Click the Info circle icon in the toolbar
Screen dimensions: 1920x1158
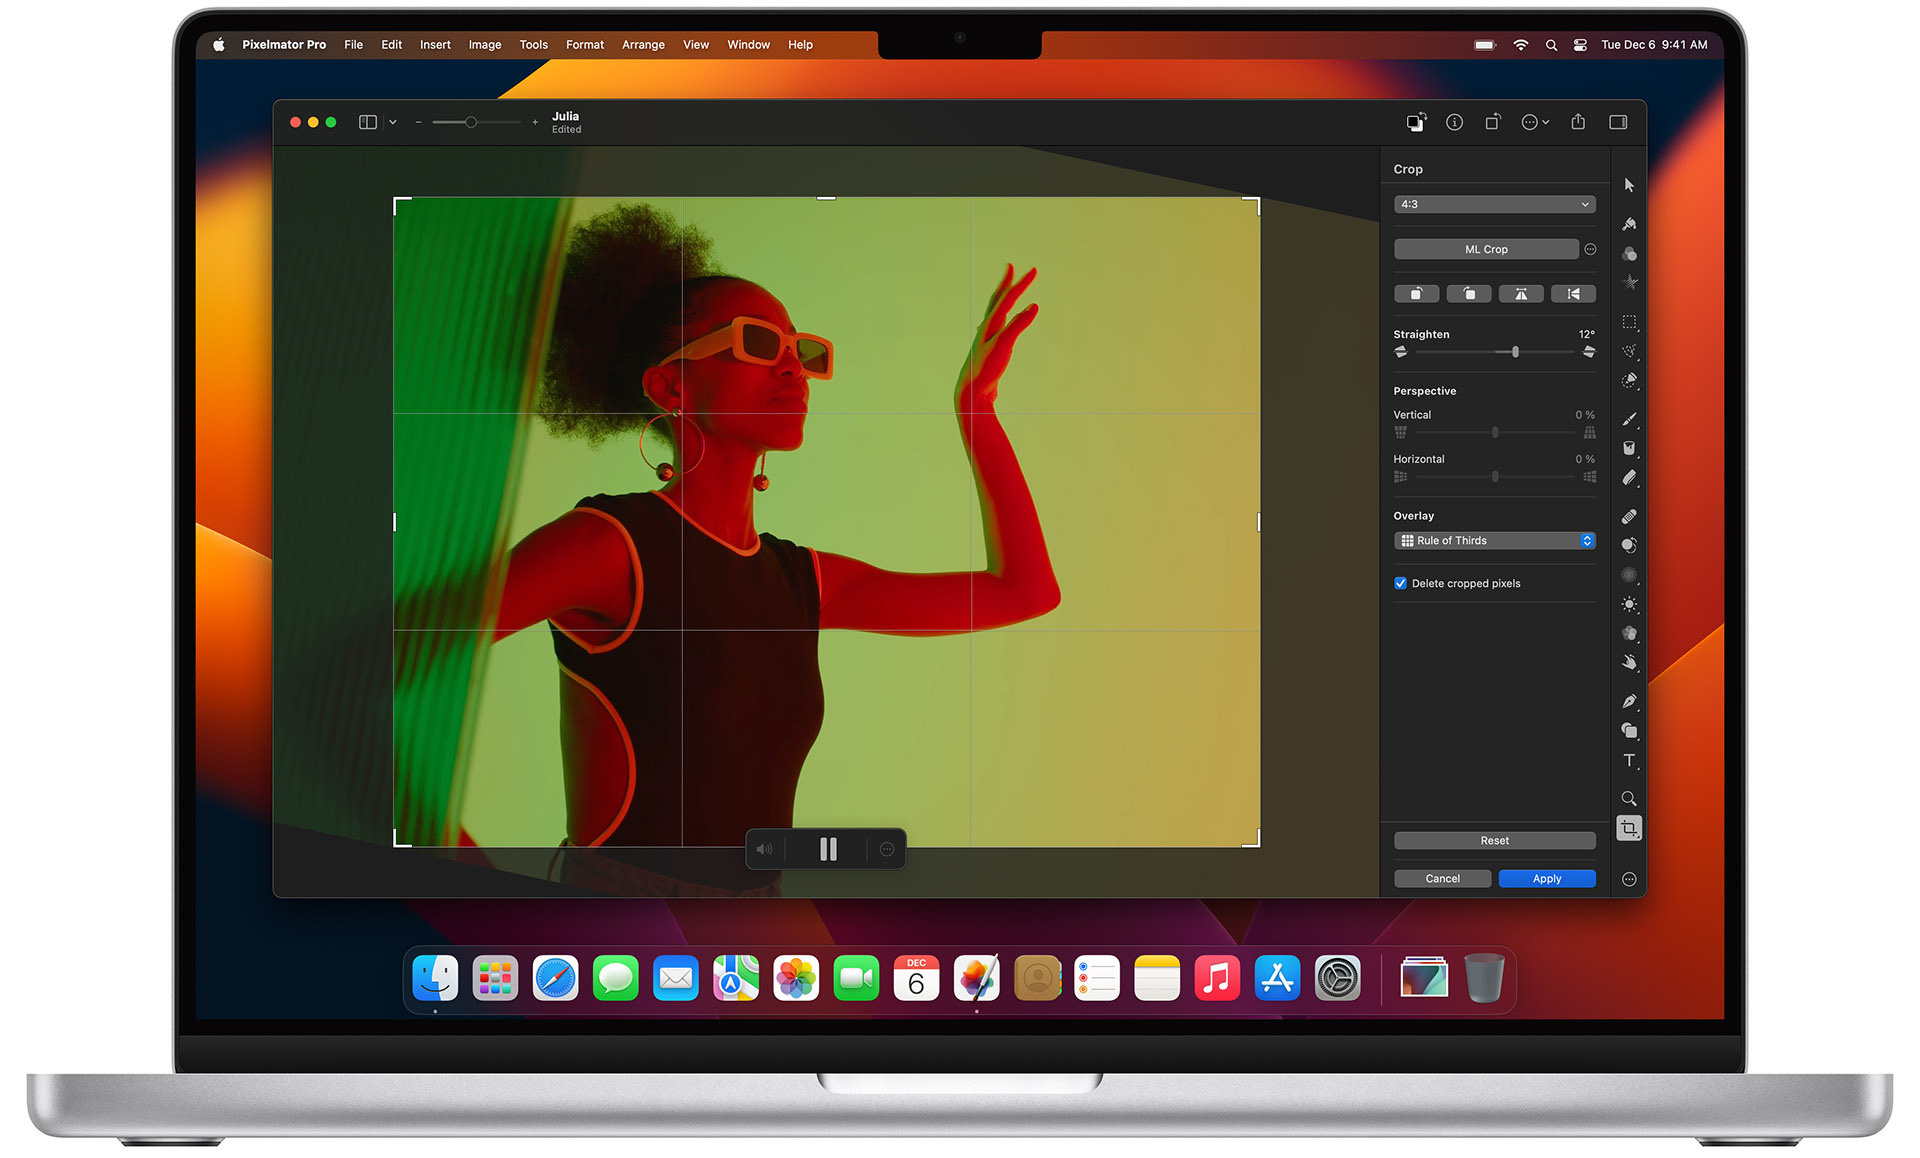(1455, 121)
